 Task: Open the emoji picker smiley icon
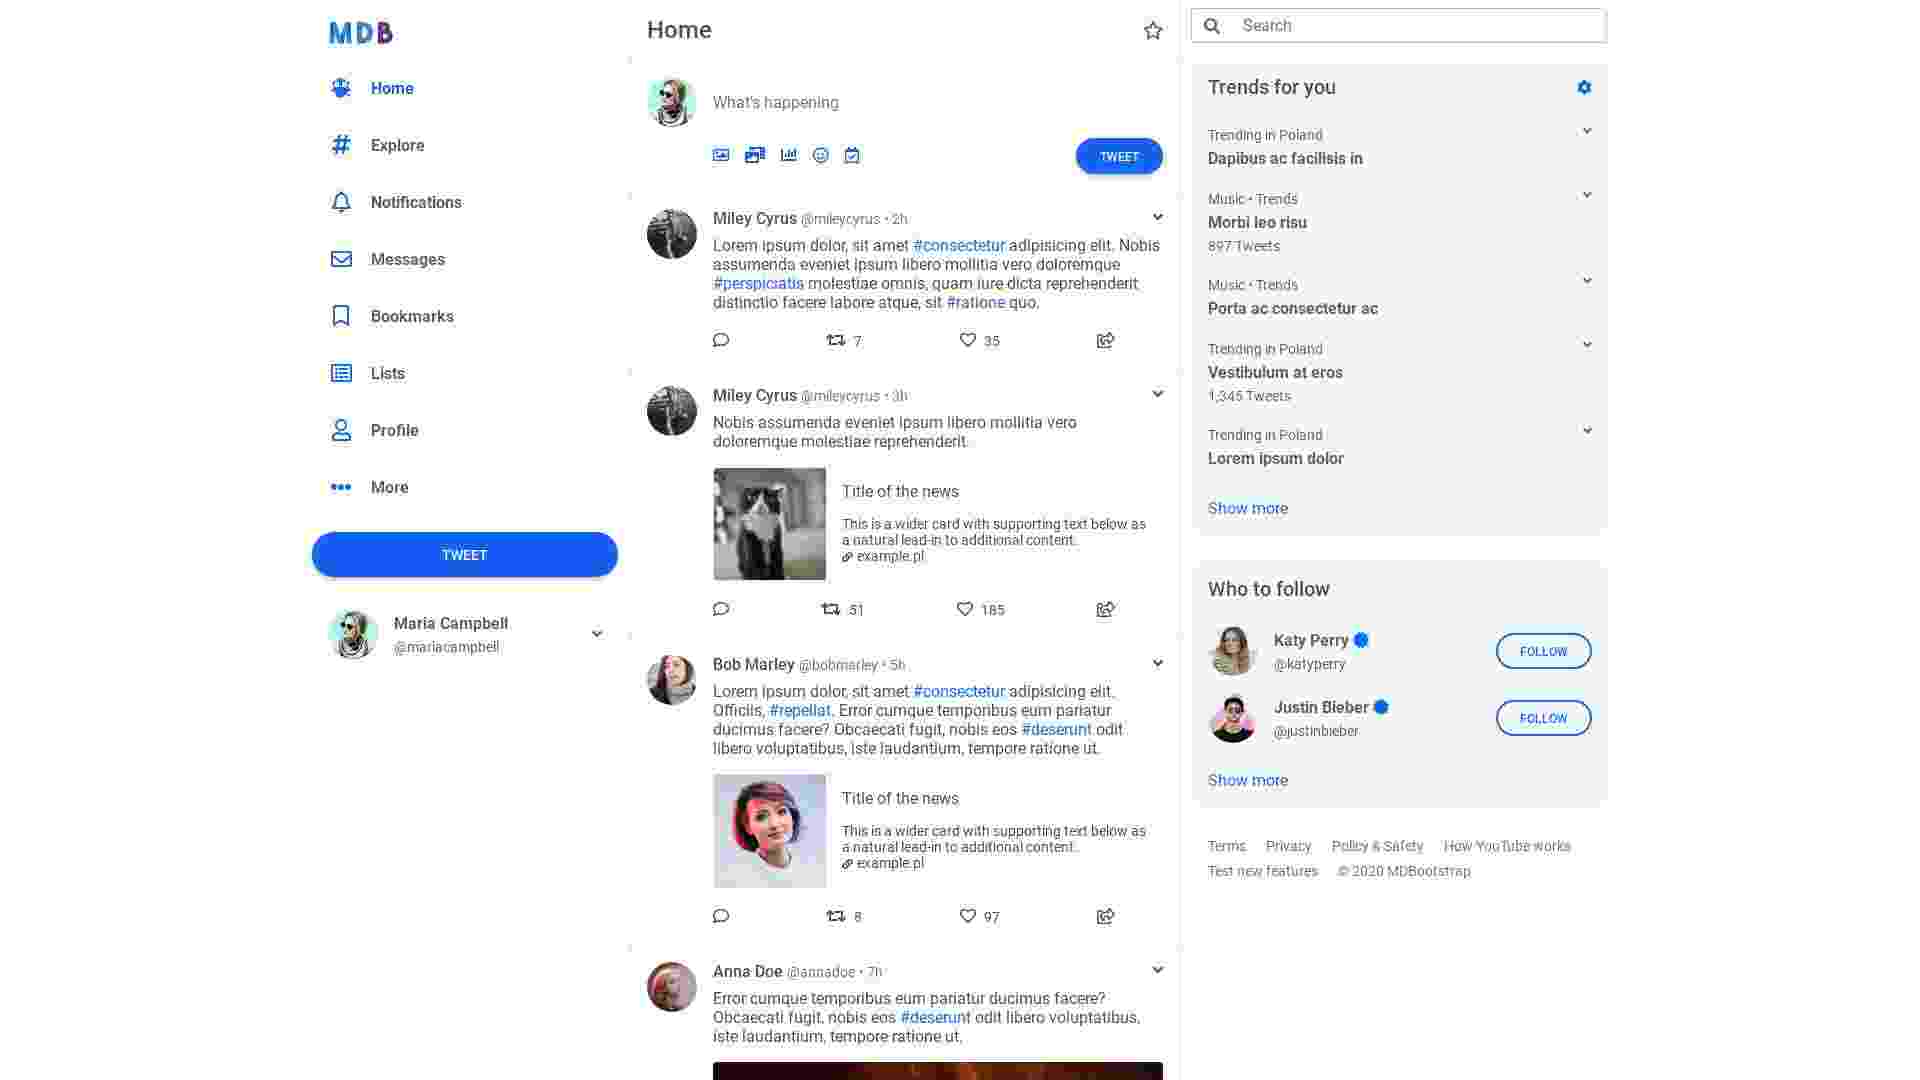coord(821,155)
